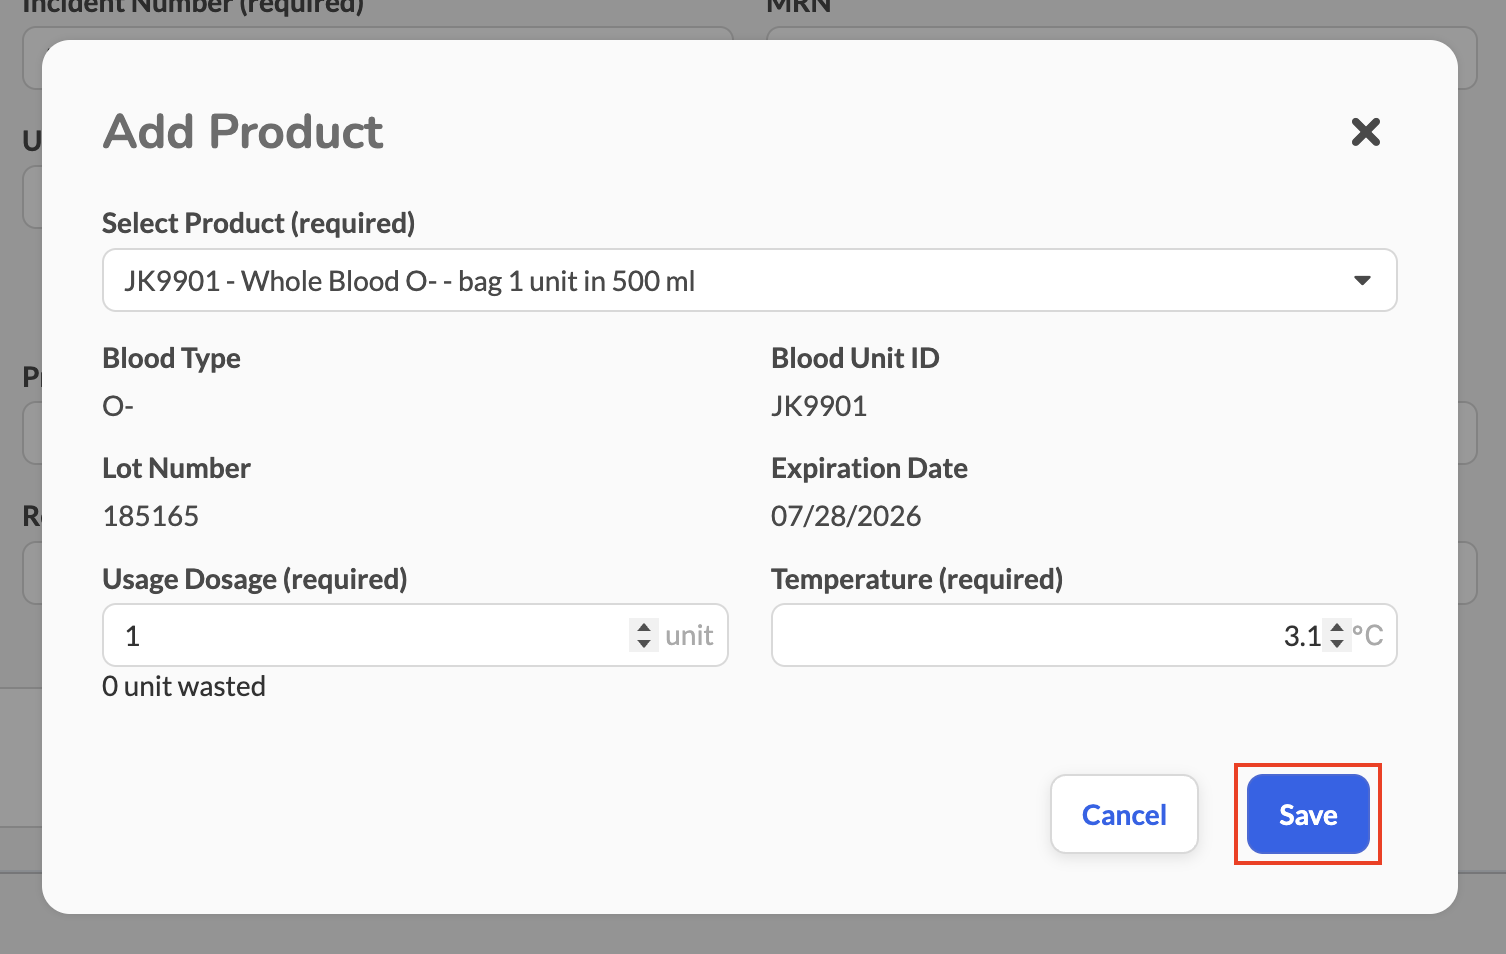The image size is (1506, 954).
Task: Click the 'unit' suffix in Usage Dosage
Action: tap(689, 635)
